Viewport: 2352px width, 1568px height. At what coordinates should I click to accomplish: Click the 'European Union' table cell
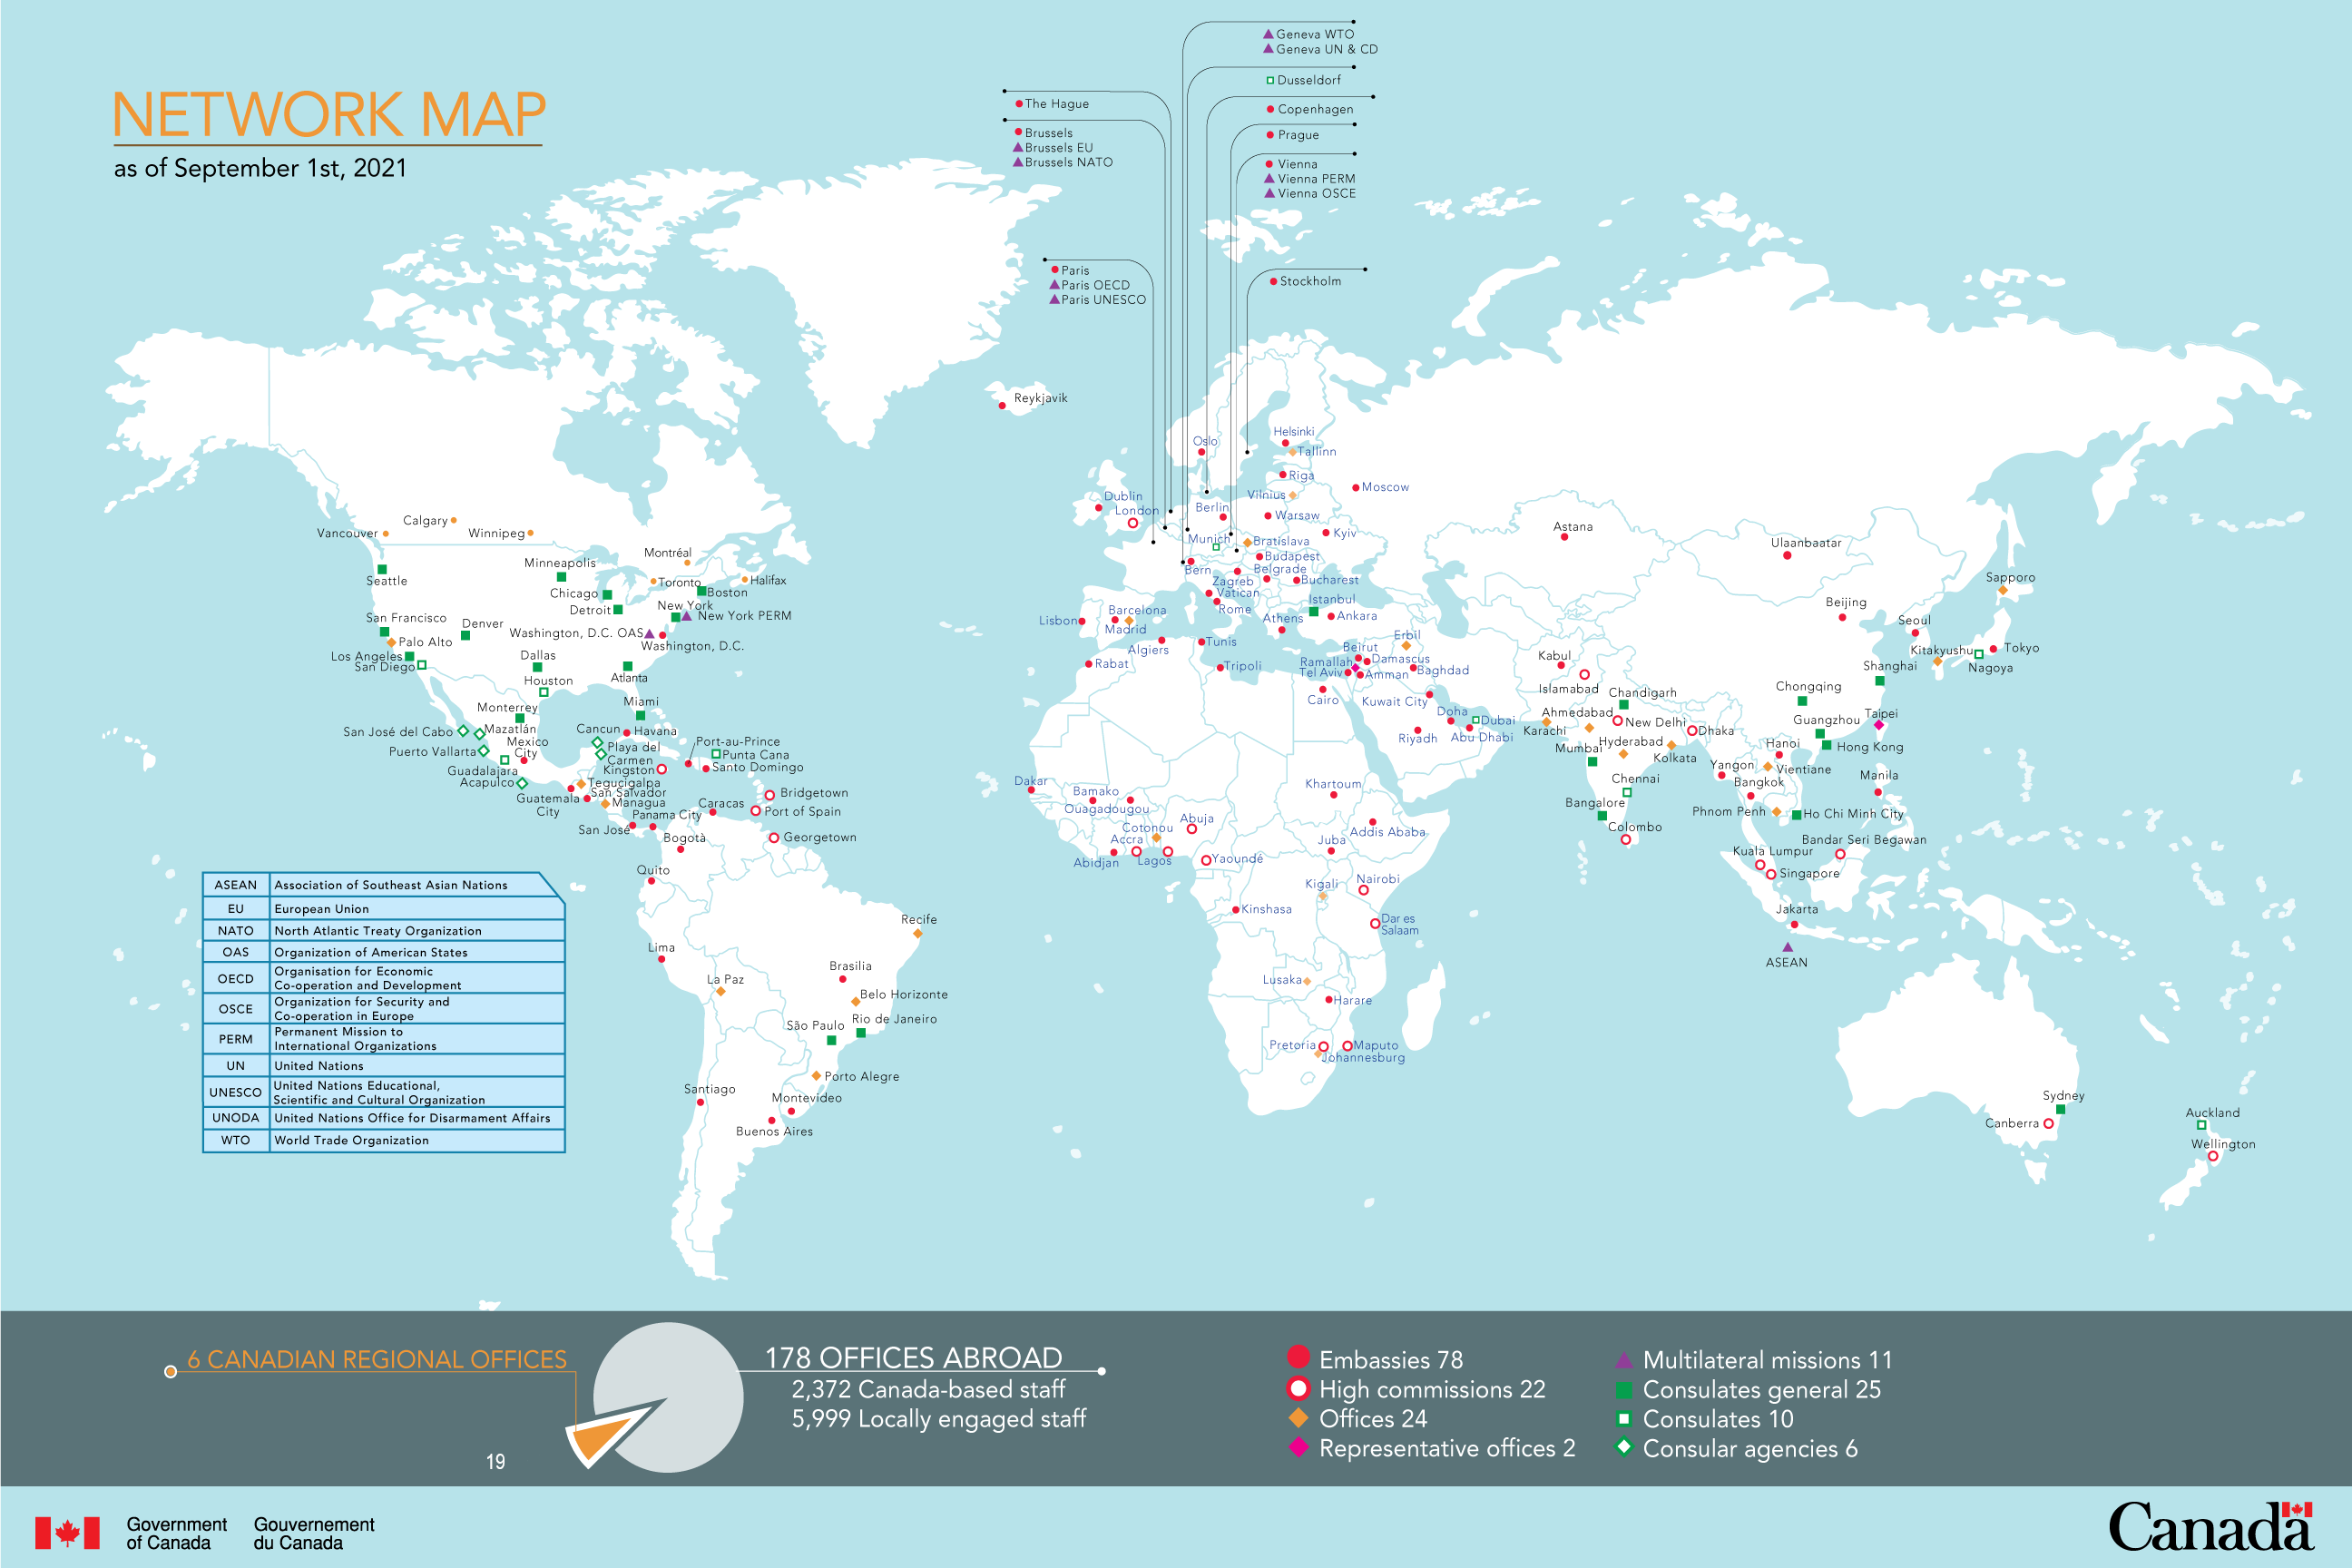417,908
